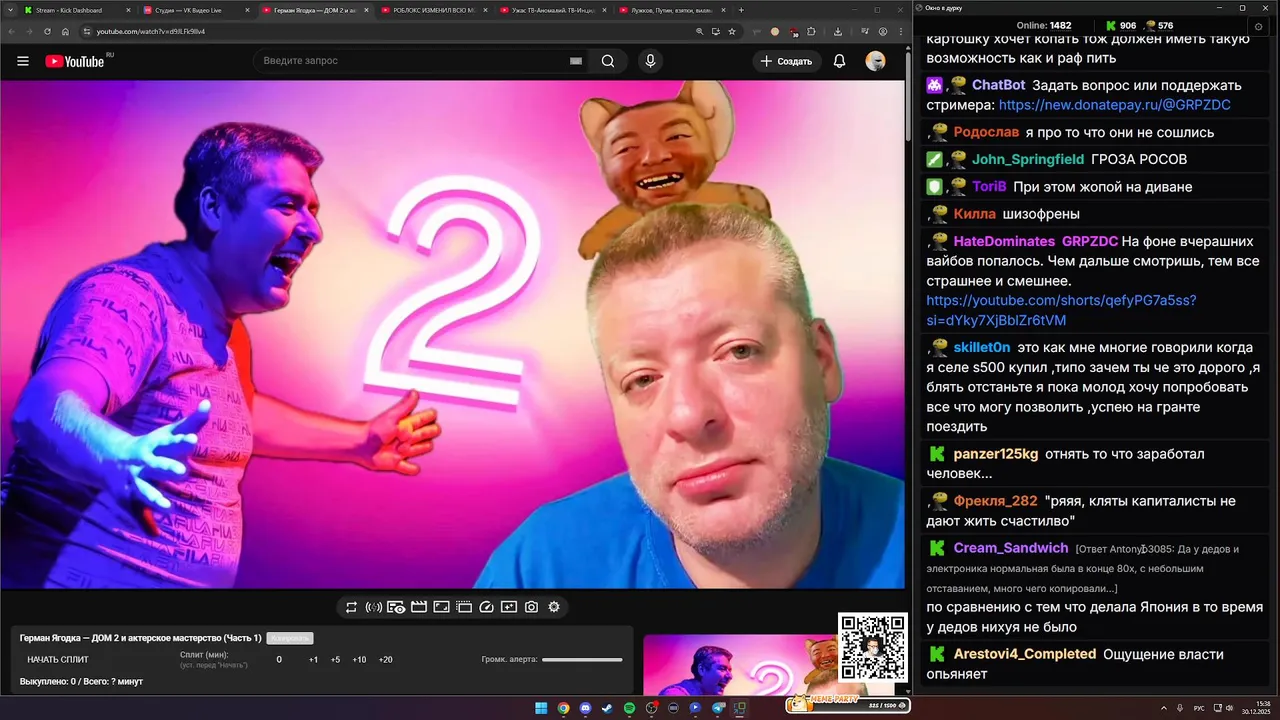
Task: Open the on-screen keyboard icon in search box
Action: (x=576, y=61)
